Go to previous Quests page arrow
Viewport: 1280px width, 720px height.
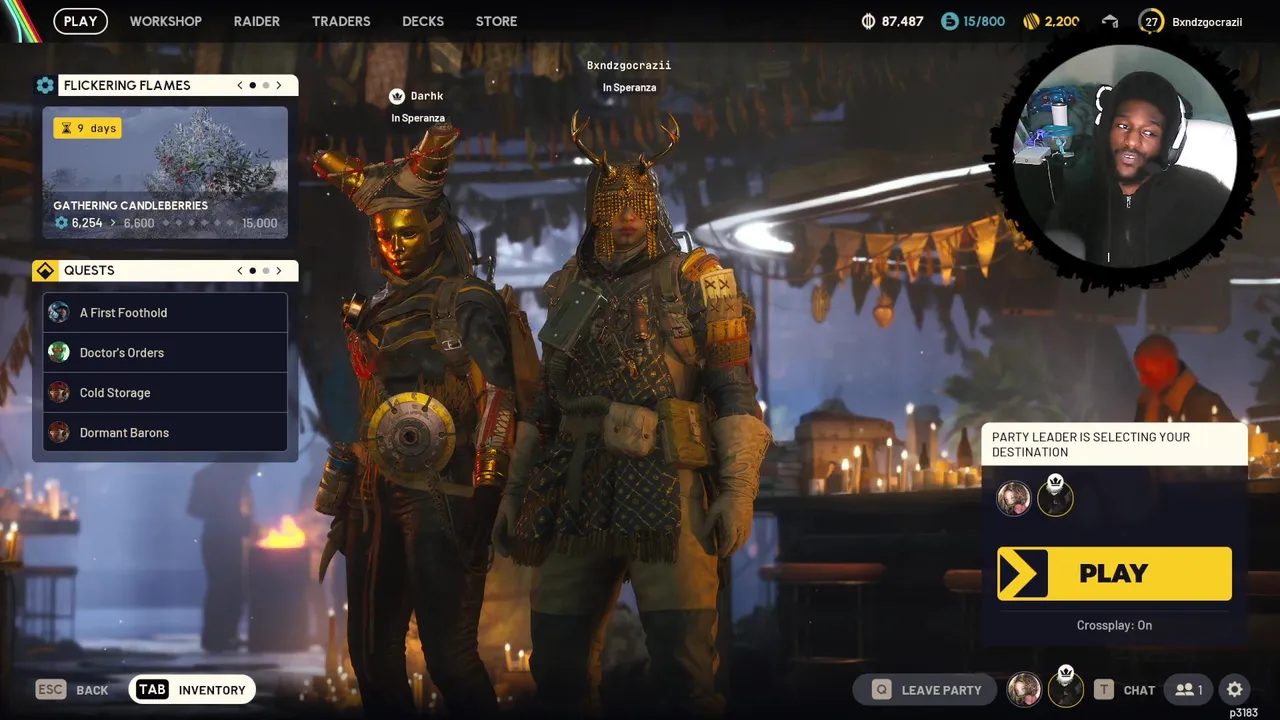[x=240, y=270]
